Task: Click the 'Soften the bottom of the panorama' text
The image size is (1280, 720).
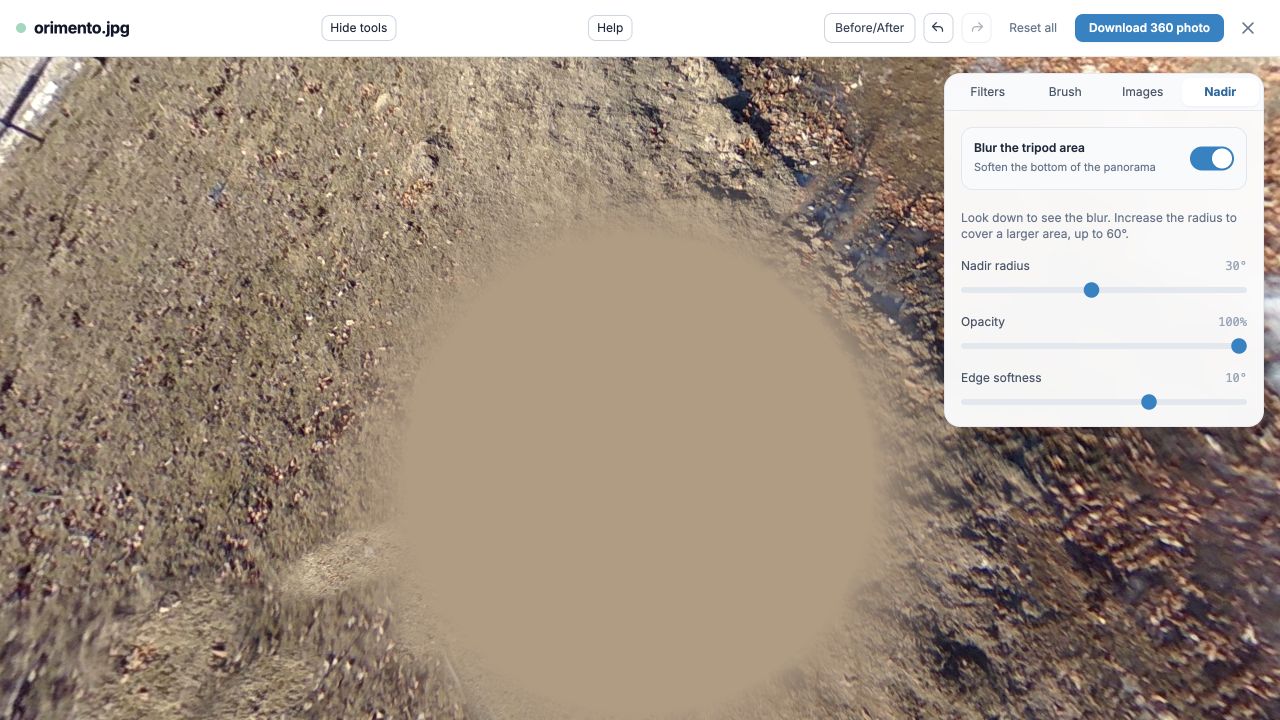Action: pos(1065,167)
